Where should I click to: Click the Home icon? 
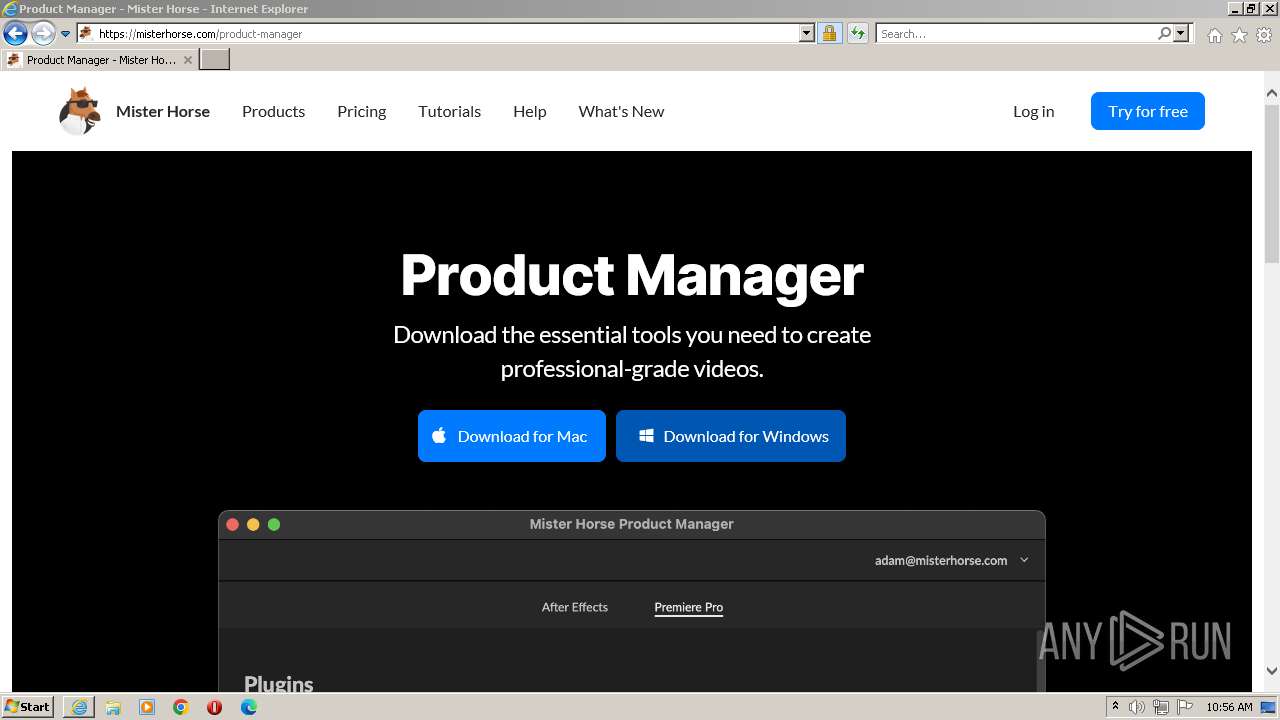click(x=1214, y=35)
